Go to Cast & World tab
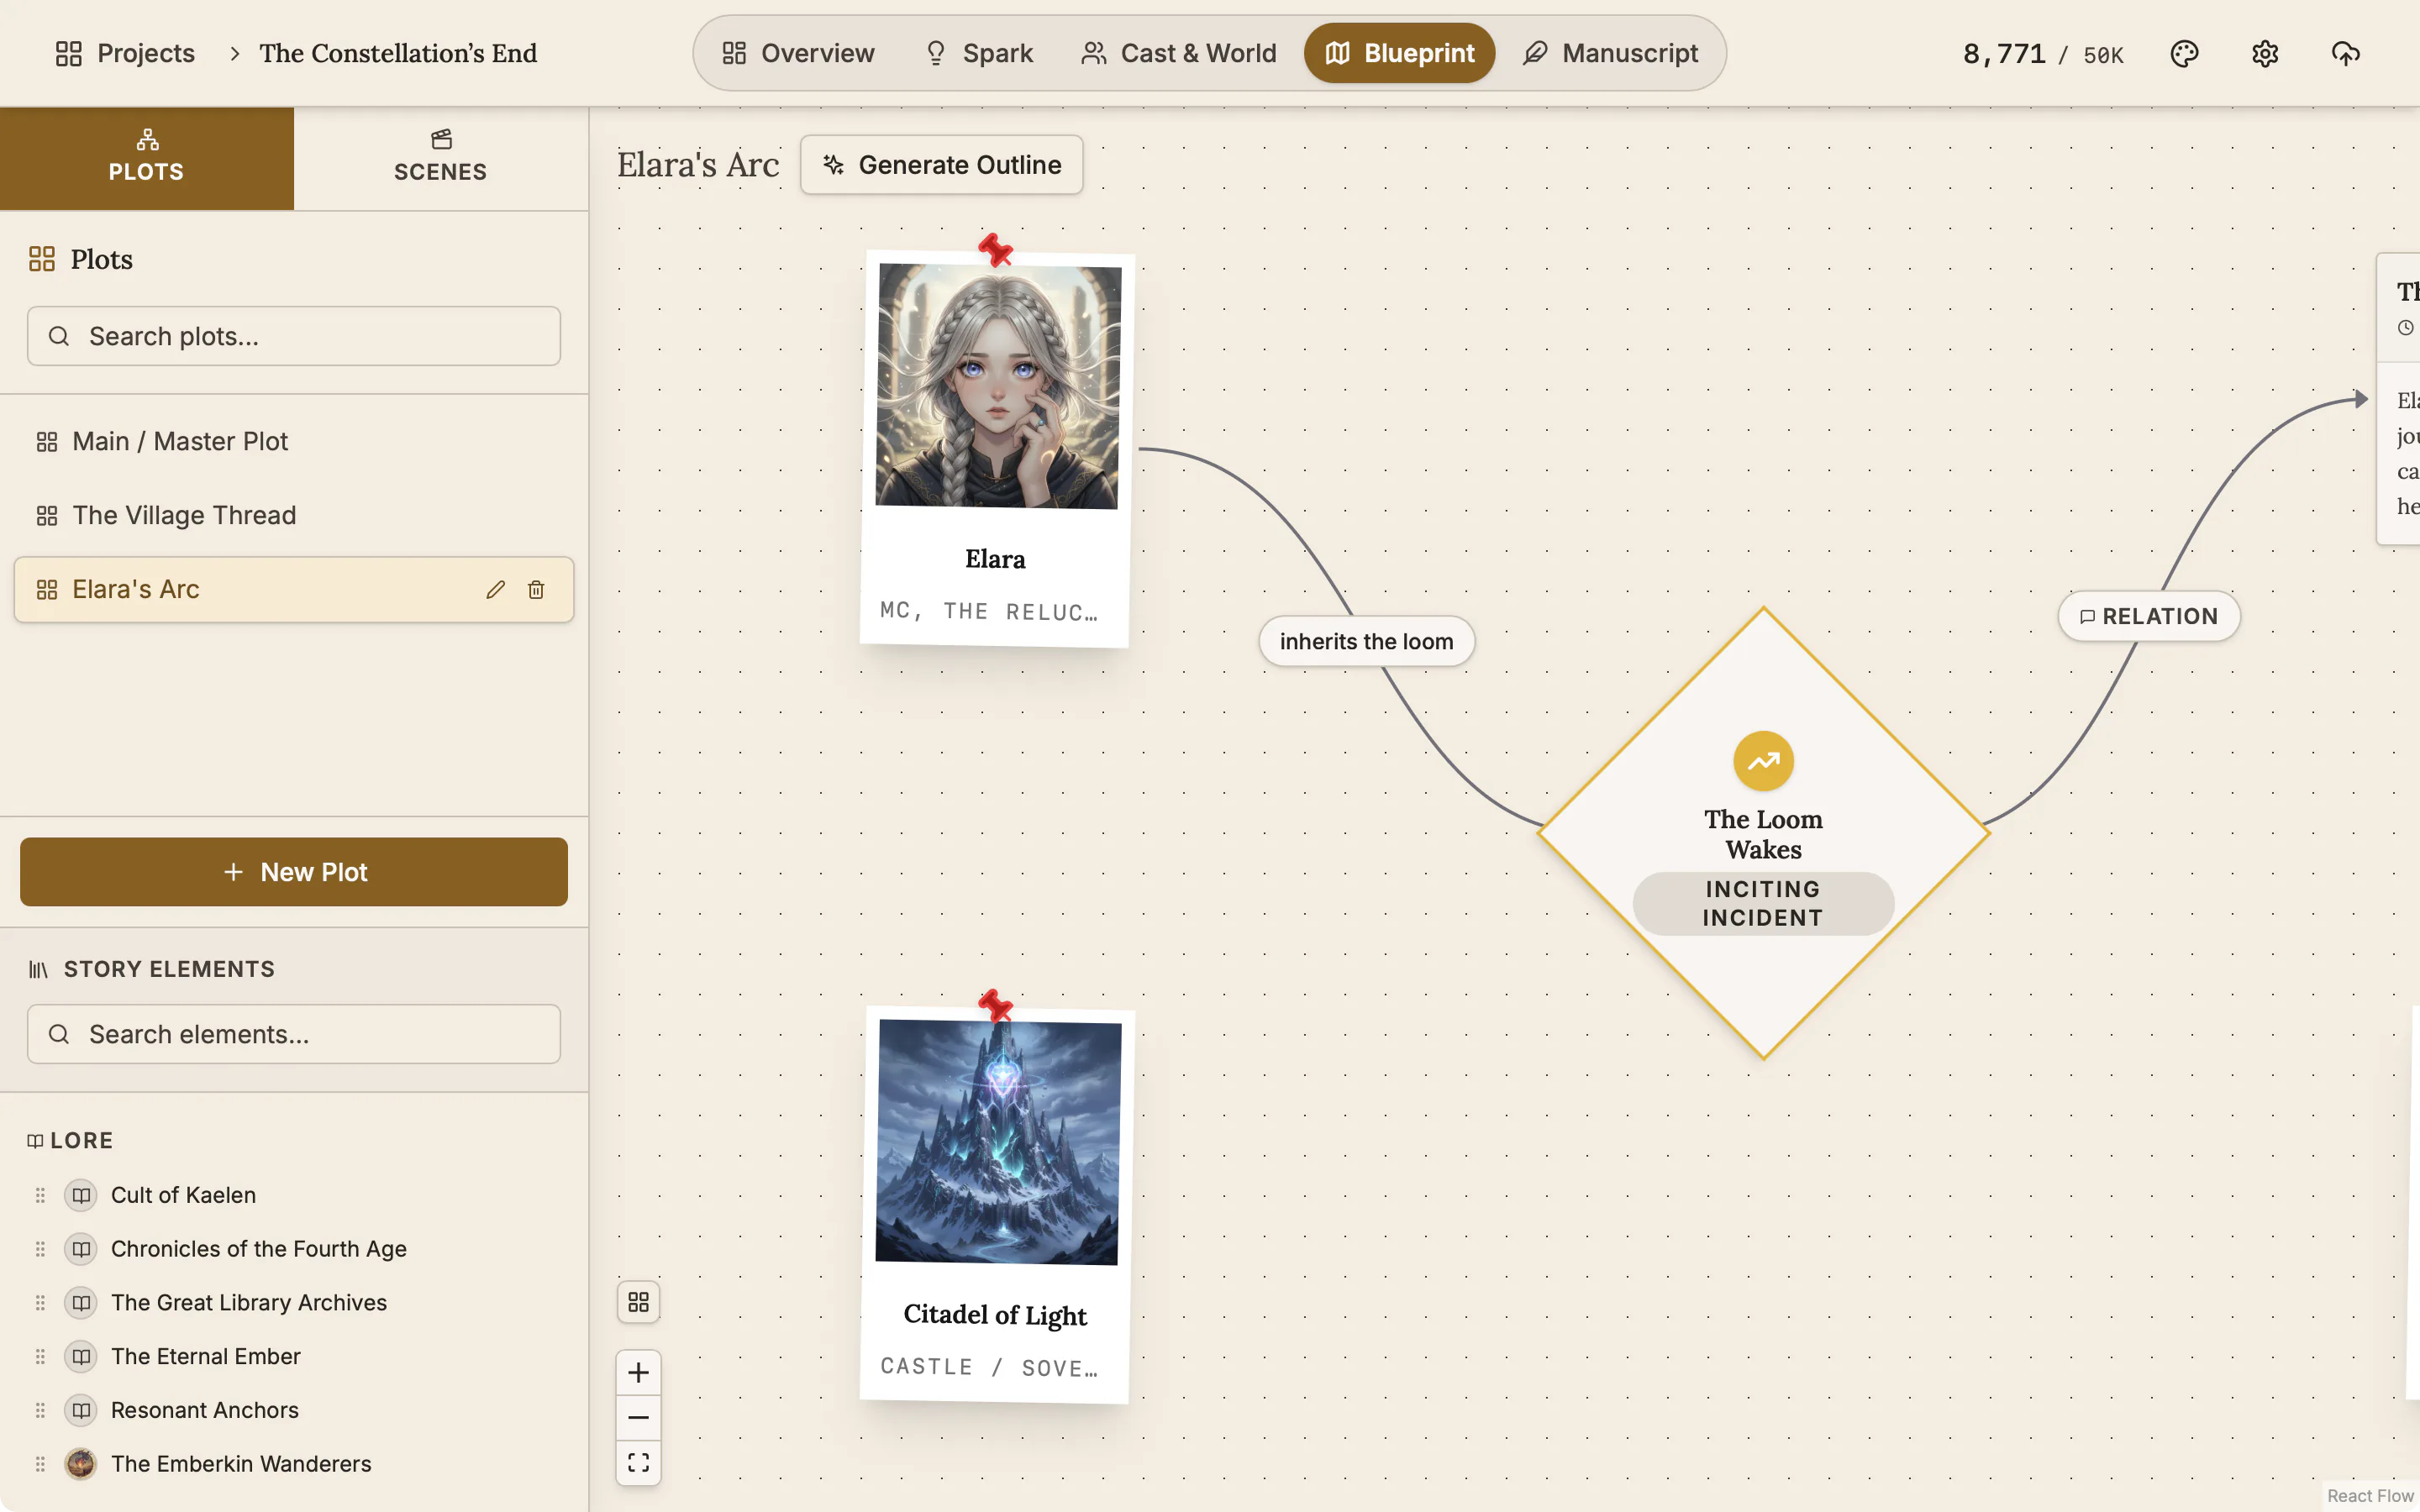The width and height of the screenshot is (2420, 1512). [1179, 53]
